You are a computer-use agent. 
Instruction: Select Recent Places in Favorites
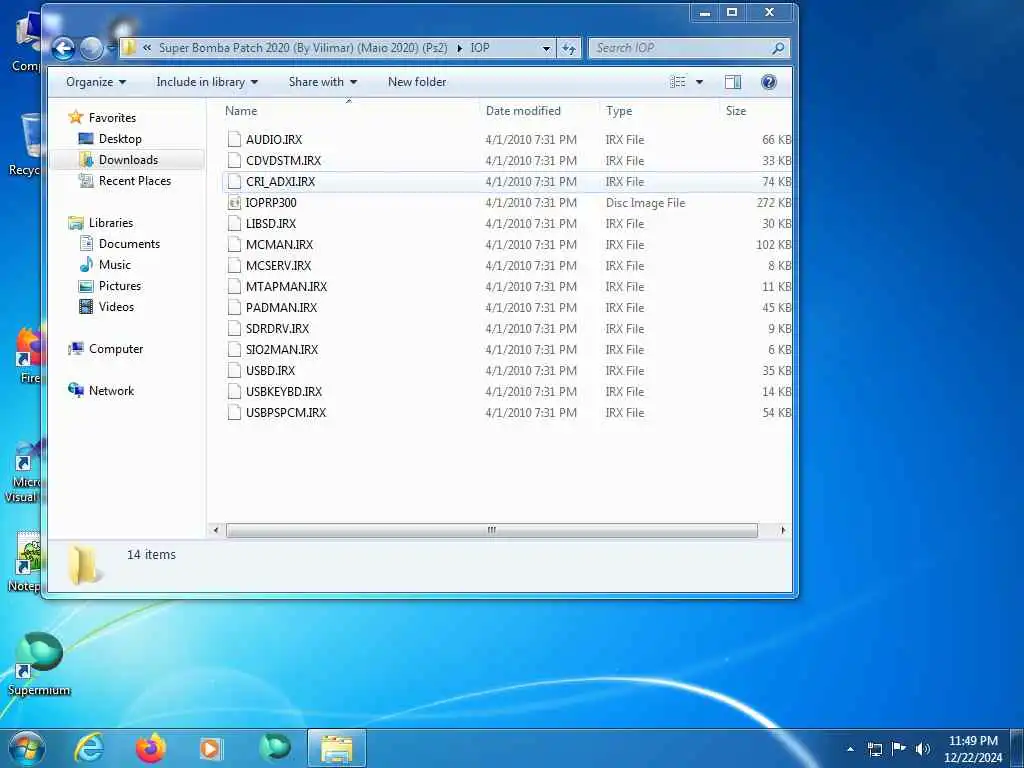click(135, 181)
